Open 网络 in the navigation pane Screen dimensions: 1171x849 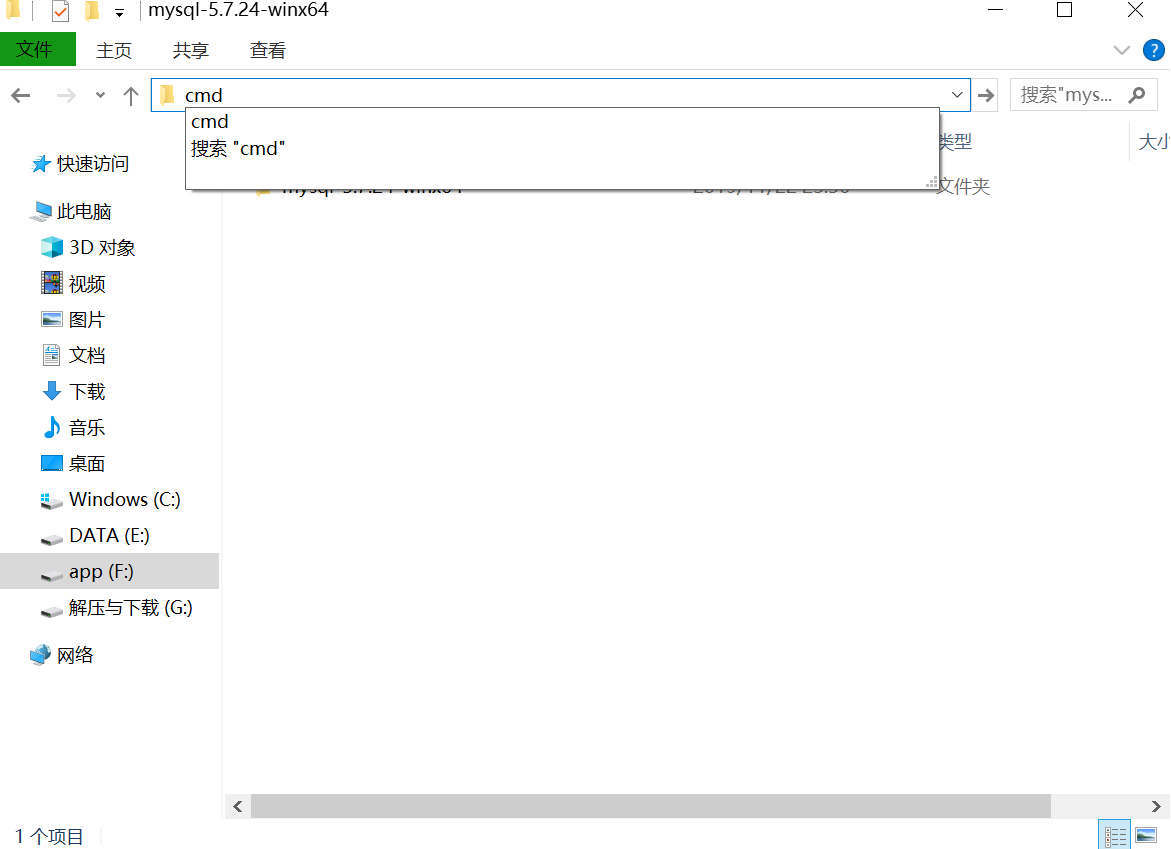point(75,655)
